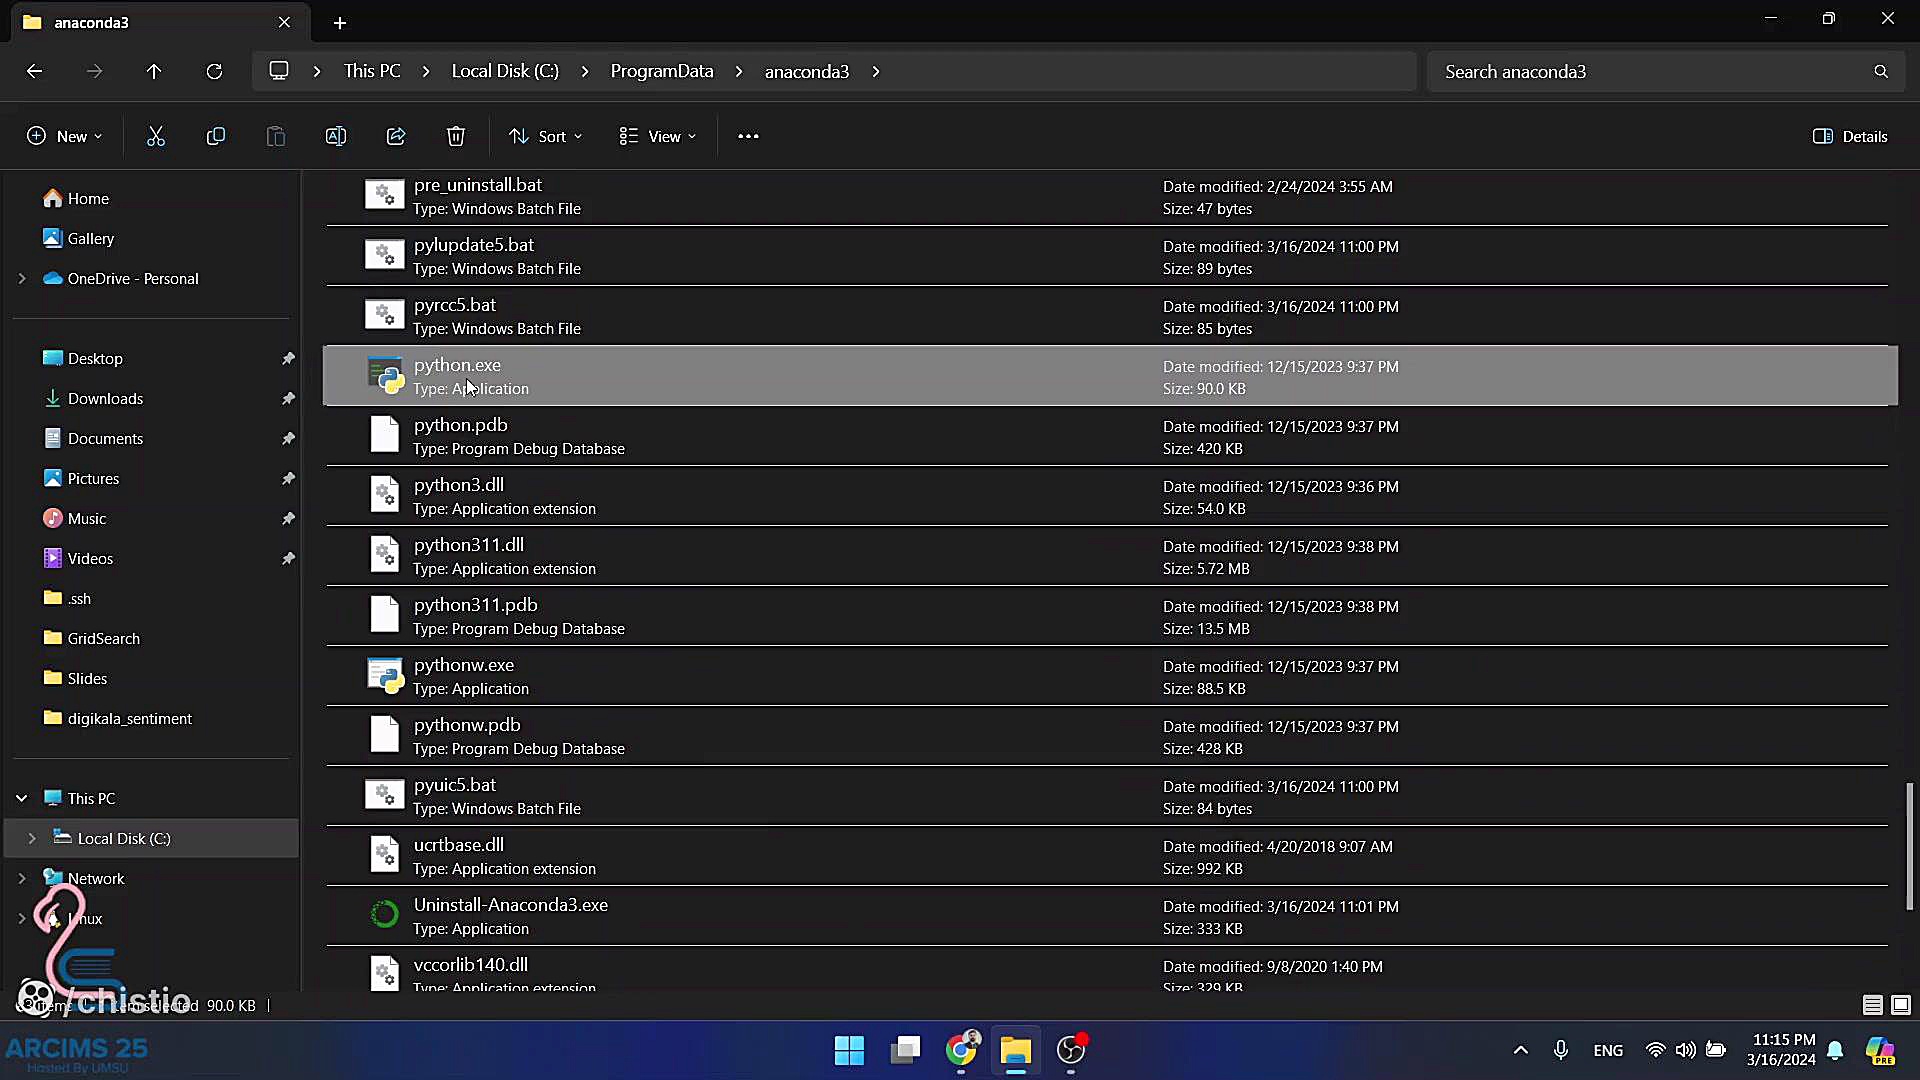The width and height of the screenshot is (1920, 1080).
Task: Select the pylupdate5.bat file
Action: click(x=1107, y=256)
